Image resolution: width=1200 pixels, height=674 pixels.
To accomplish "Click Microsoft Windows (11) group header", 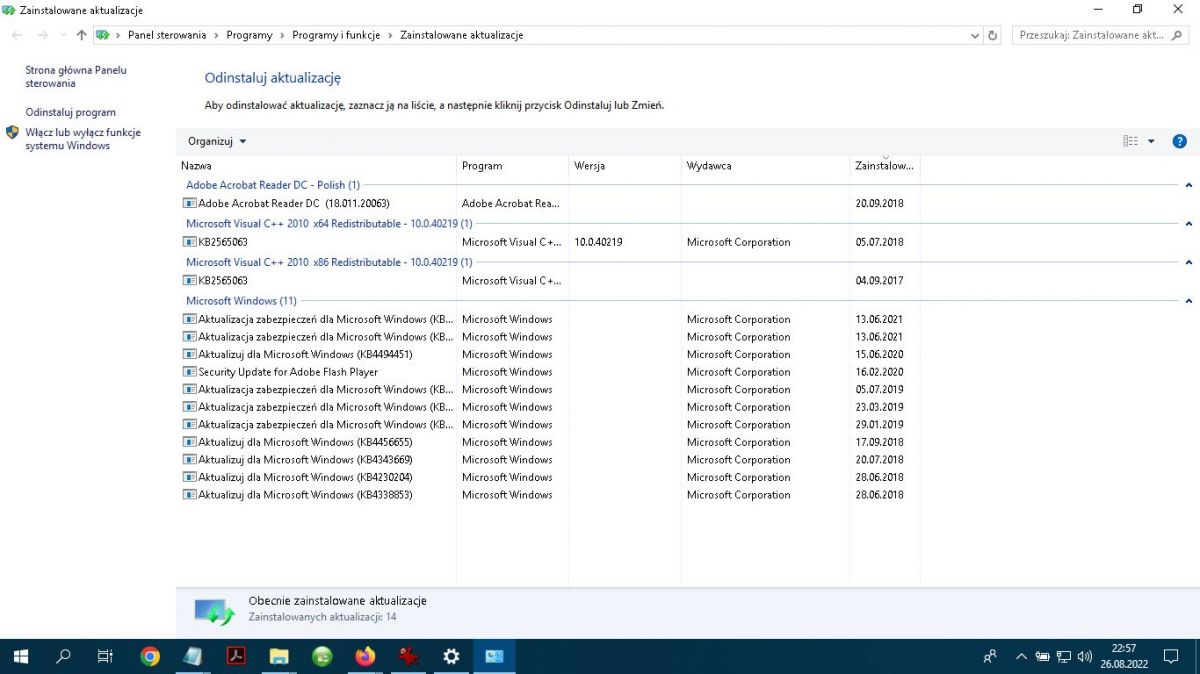I will pyautogui.click(x=241, y=301).
